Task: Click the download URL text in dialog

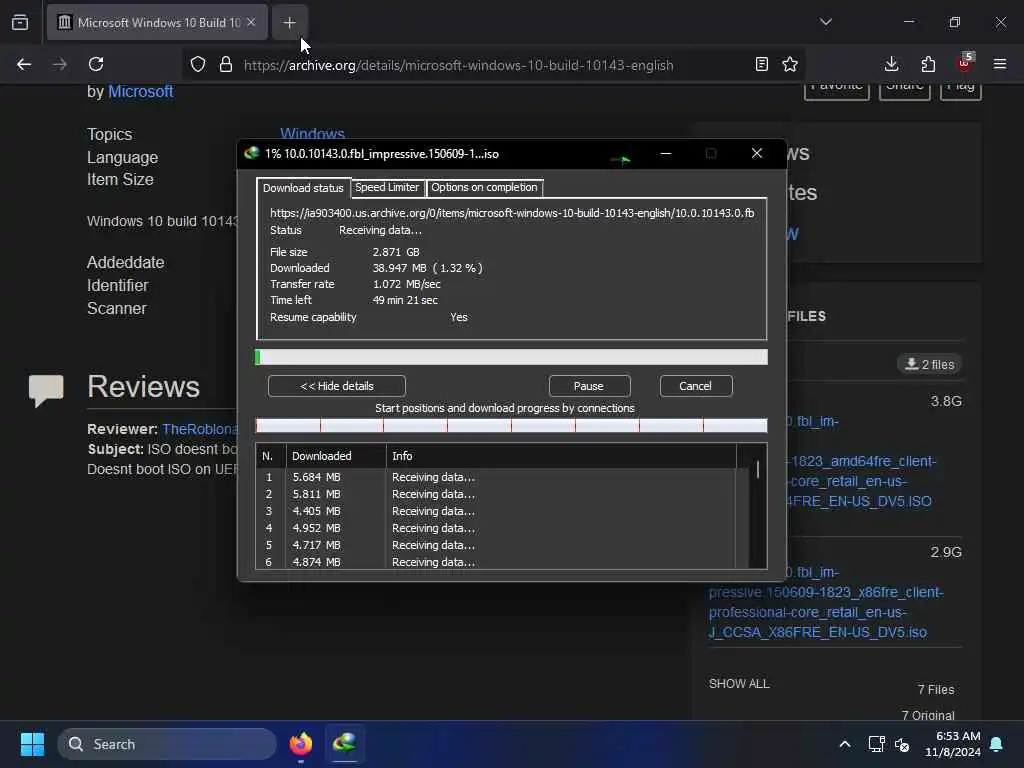Action: click(x=512, y=213)
